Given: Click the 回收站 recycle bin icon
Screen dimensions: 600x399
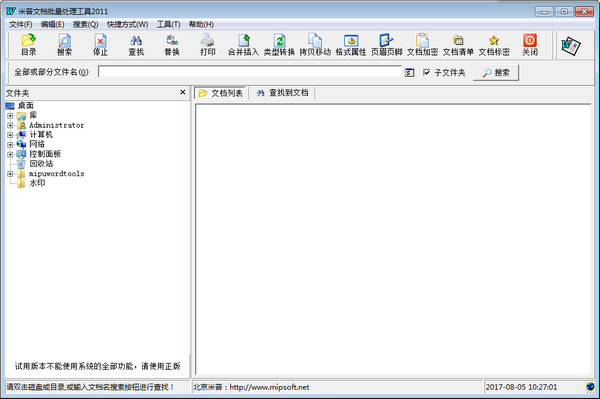Looking at the screenshot, I should click(21, 164).
